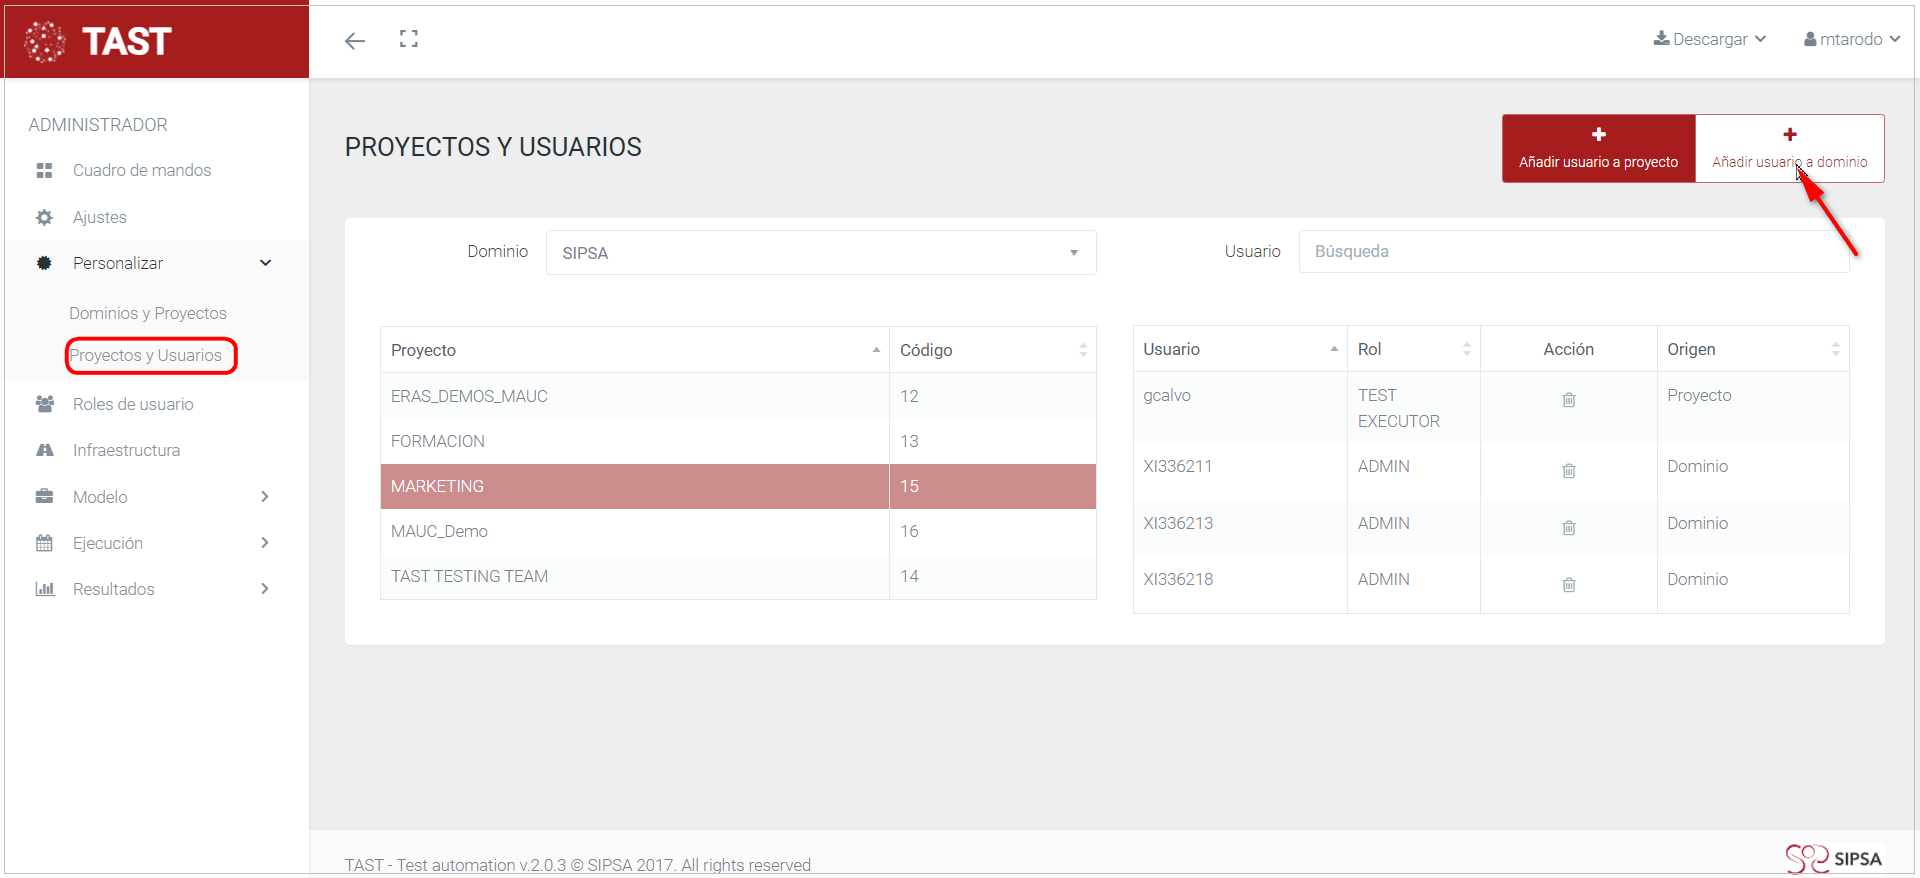The height and width of the screenshot is (878, 1920).
Task: Click Añadir usuario a dominio button
Action: (x=1789, y=149)
